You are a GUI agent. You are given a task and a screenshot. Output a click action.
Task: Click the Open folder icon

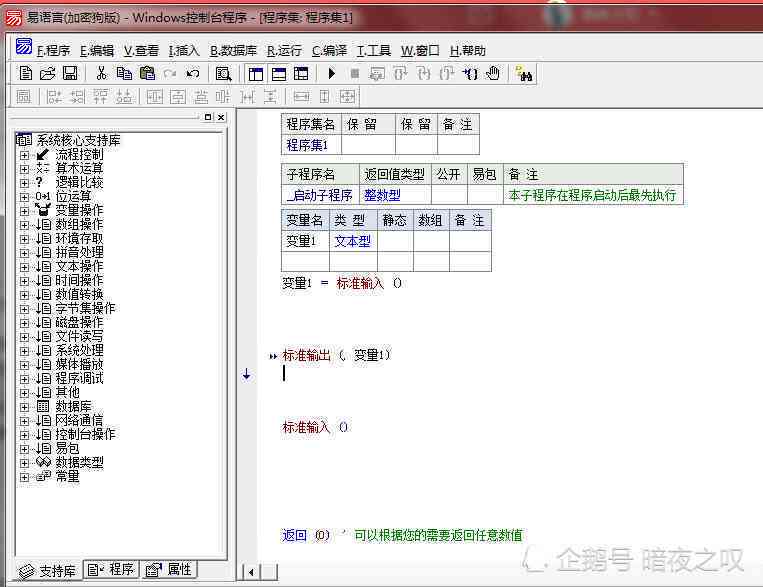coord(47,73)
